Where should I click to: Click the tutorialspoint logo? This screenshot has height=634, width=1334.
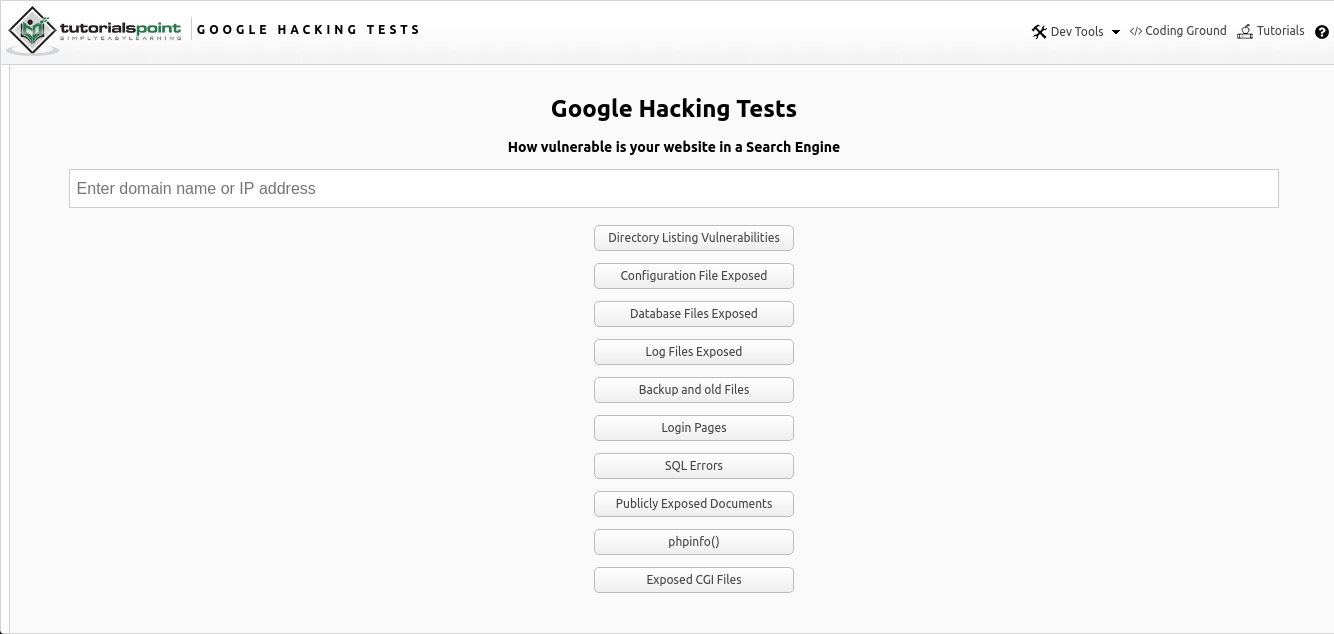coord(95,31)
